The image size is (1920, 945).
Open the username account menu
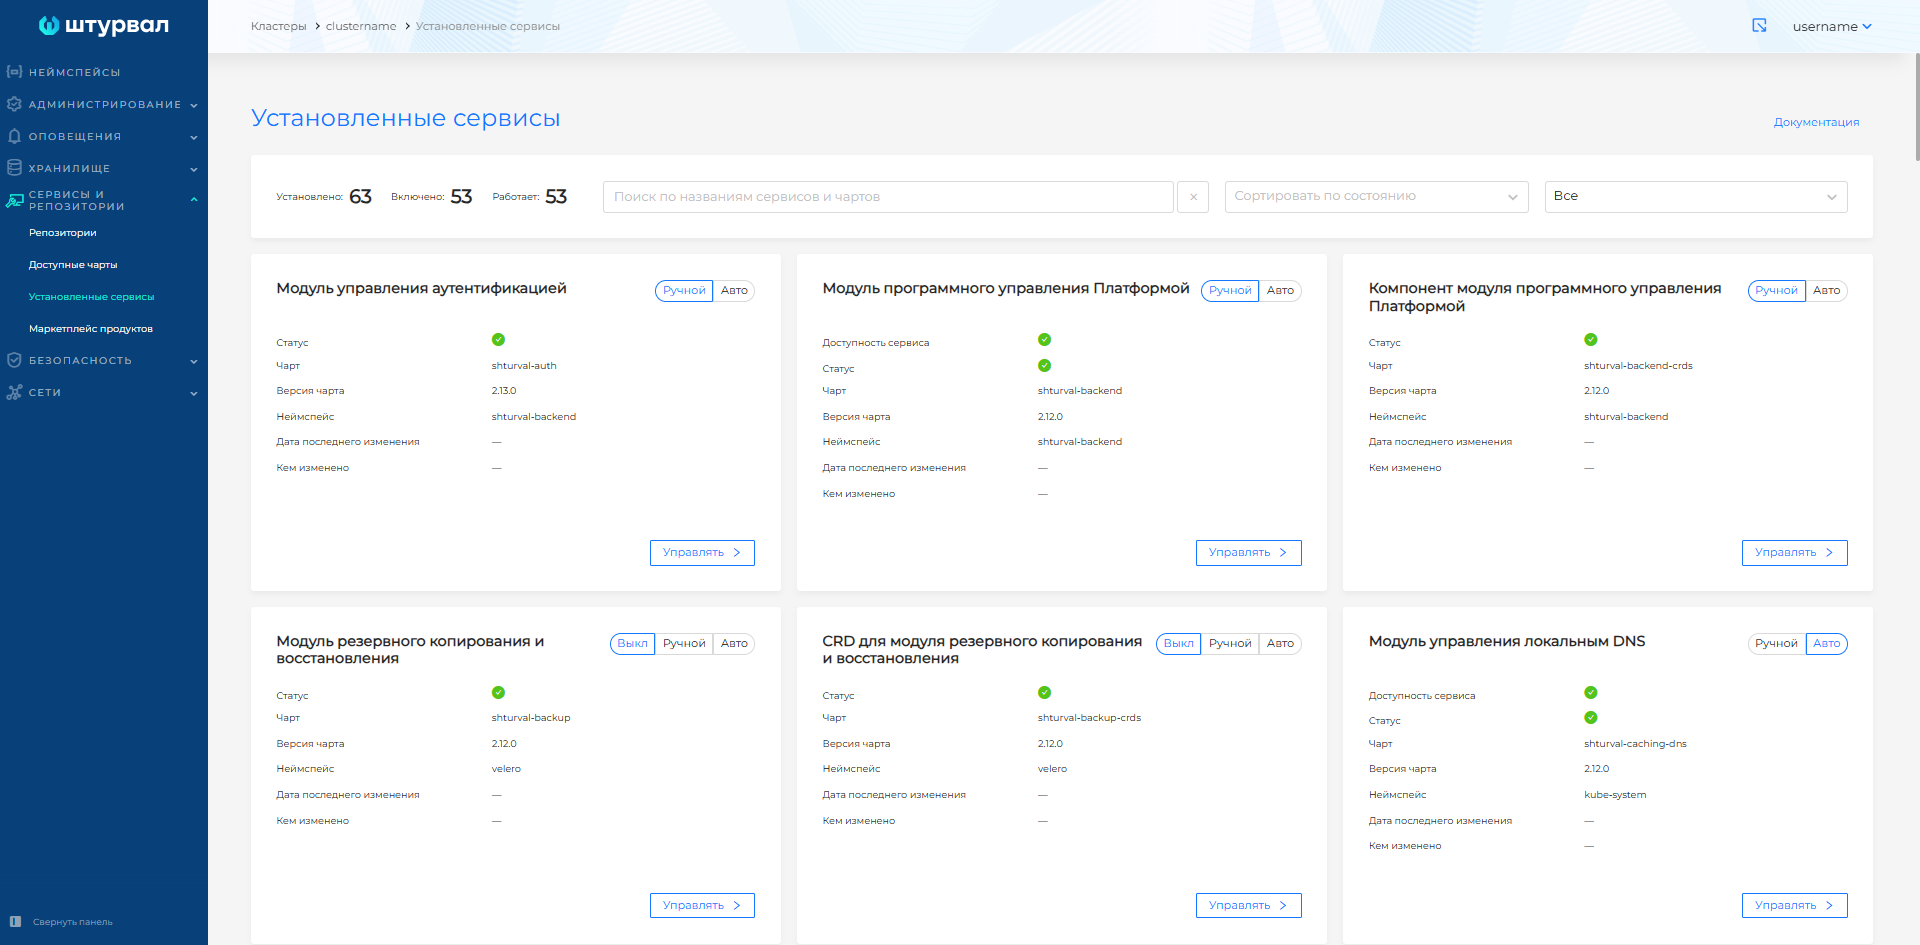[x=1831, y=27]
